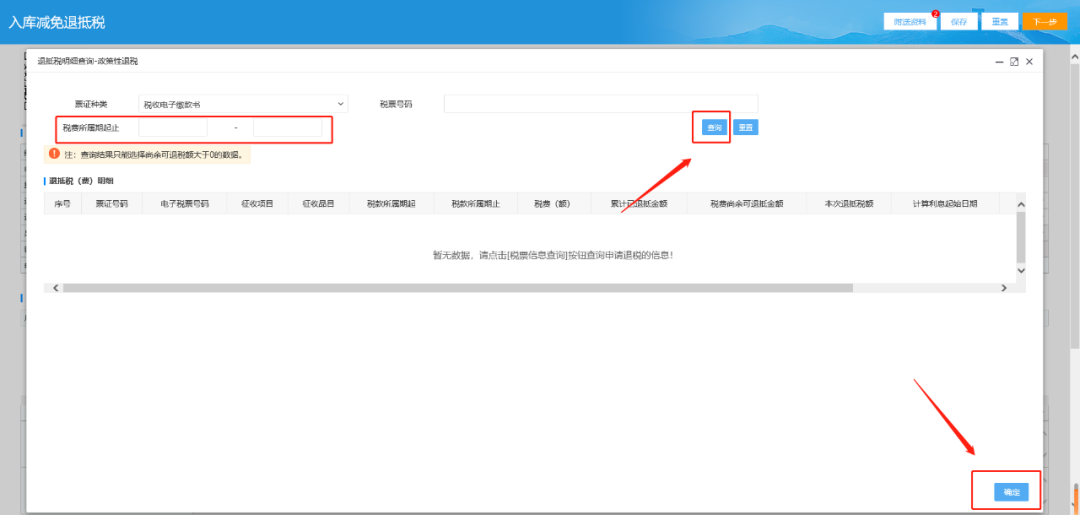Open the 票证种类 dropdown
The image size is (1080, 515).
pyautogui.click(x=243, y=104)
